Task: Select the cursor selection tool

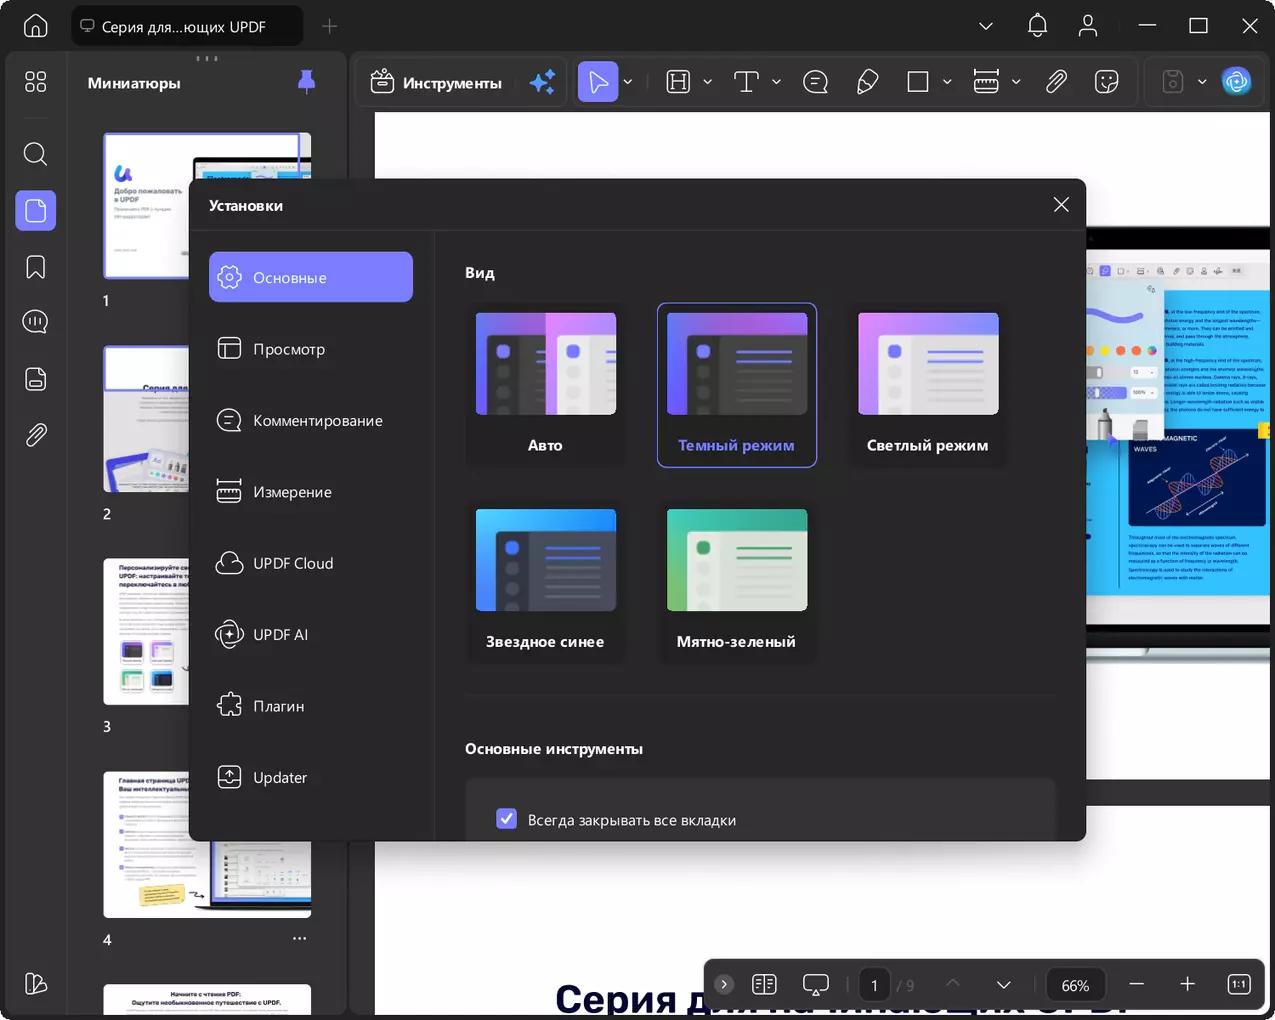Action: [598, 82]
